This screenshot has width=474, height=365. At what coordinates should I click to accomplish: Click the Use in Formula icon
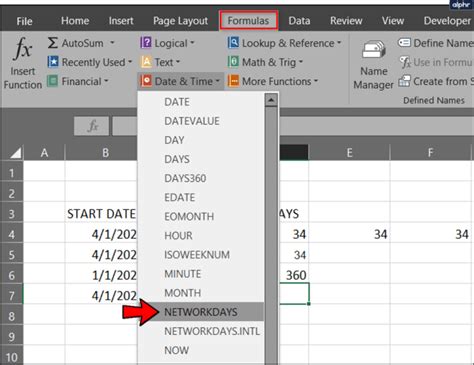(405, 62)
